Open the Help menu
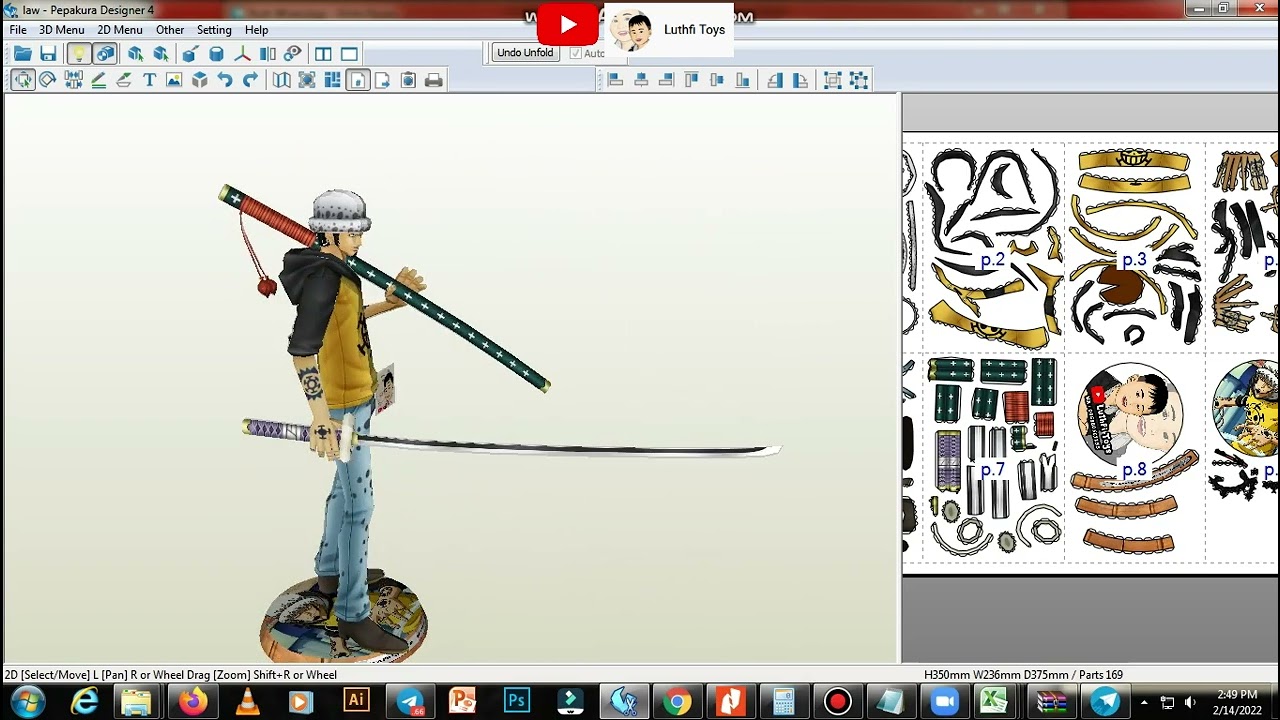This screenshot has height=720, width=1280. 256,30
